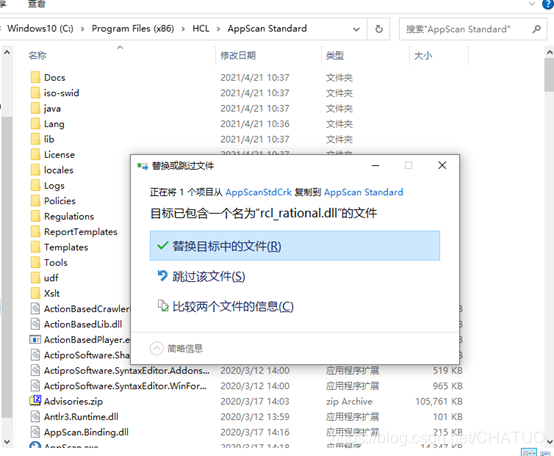This screenshot has height=456, width=554.
Task: Select the java folder icon
Action: click(35, 108)
